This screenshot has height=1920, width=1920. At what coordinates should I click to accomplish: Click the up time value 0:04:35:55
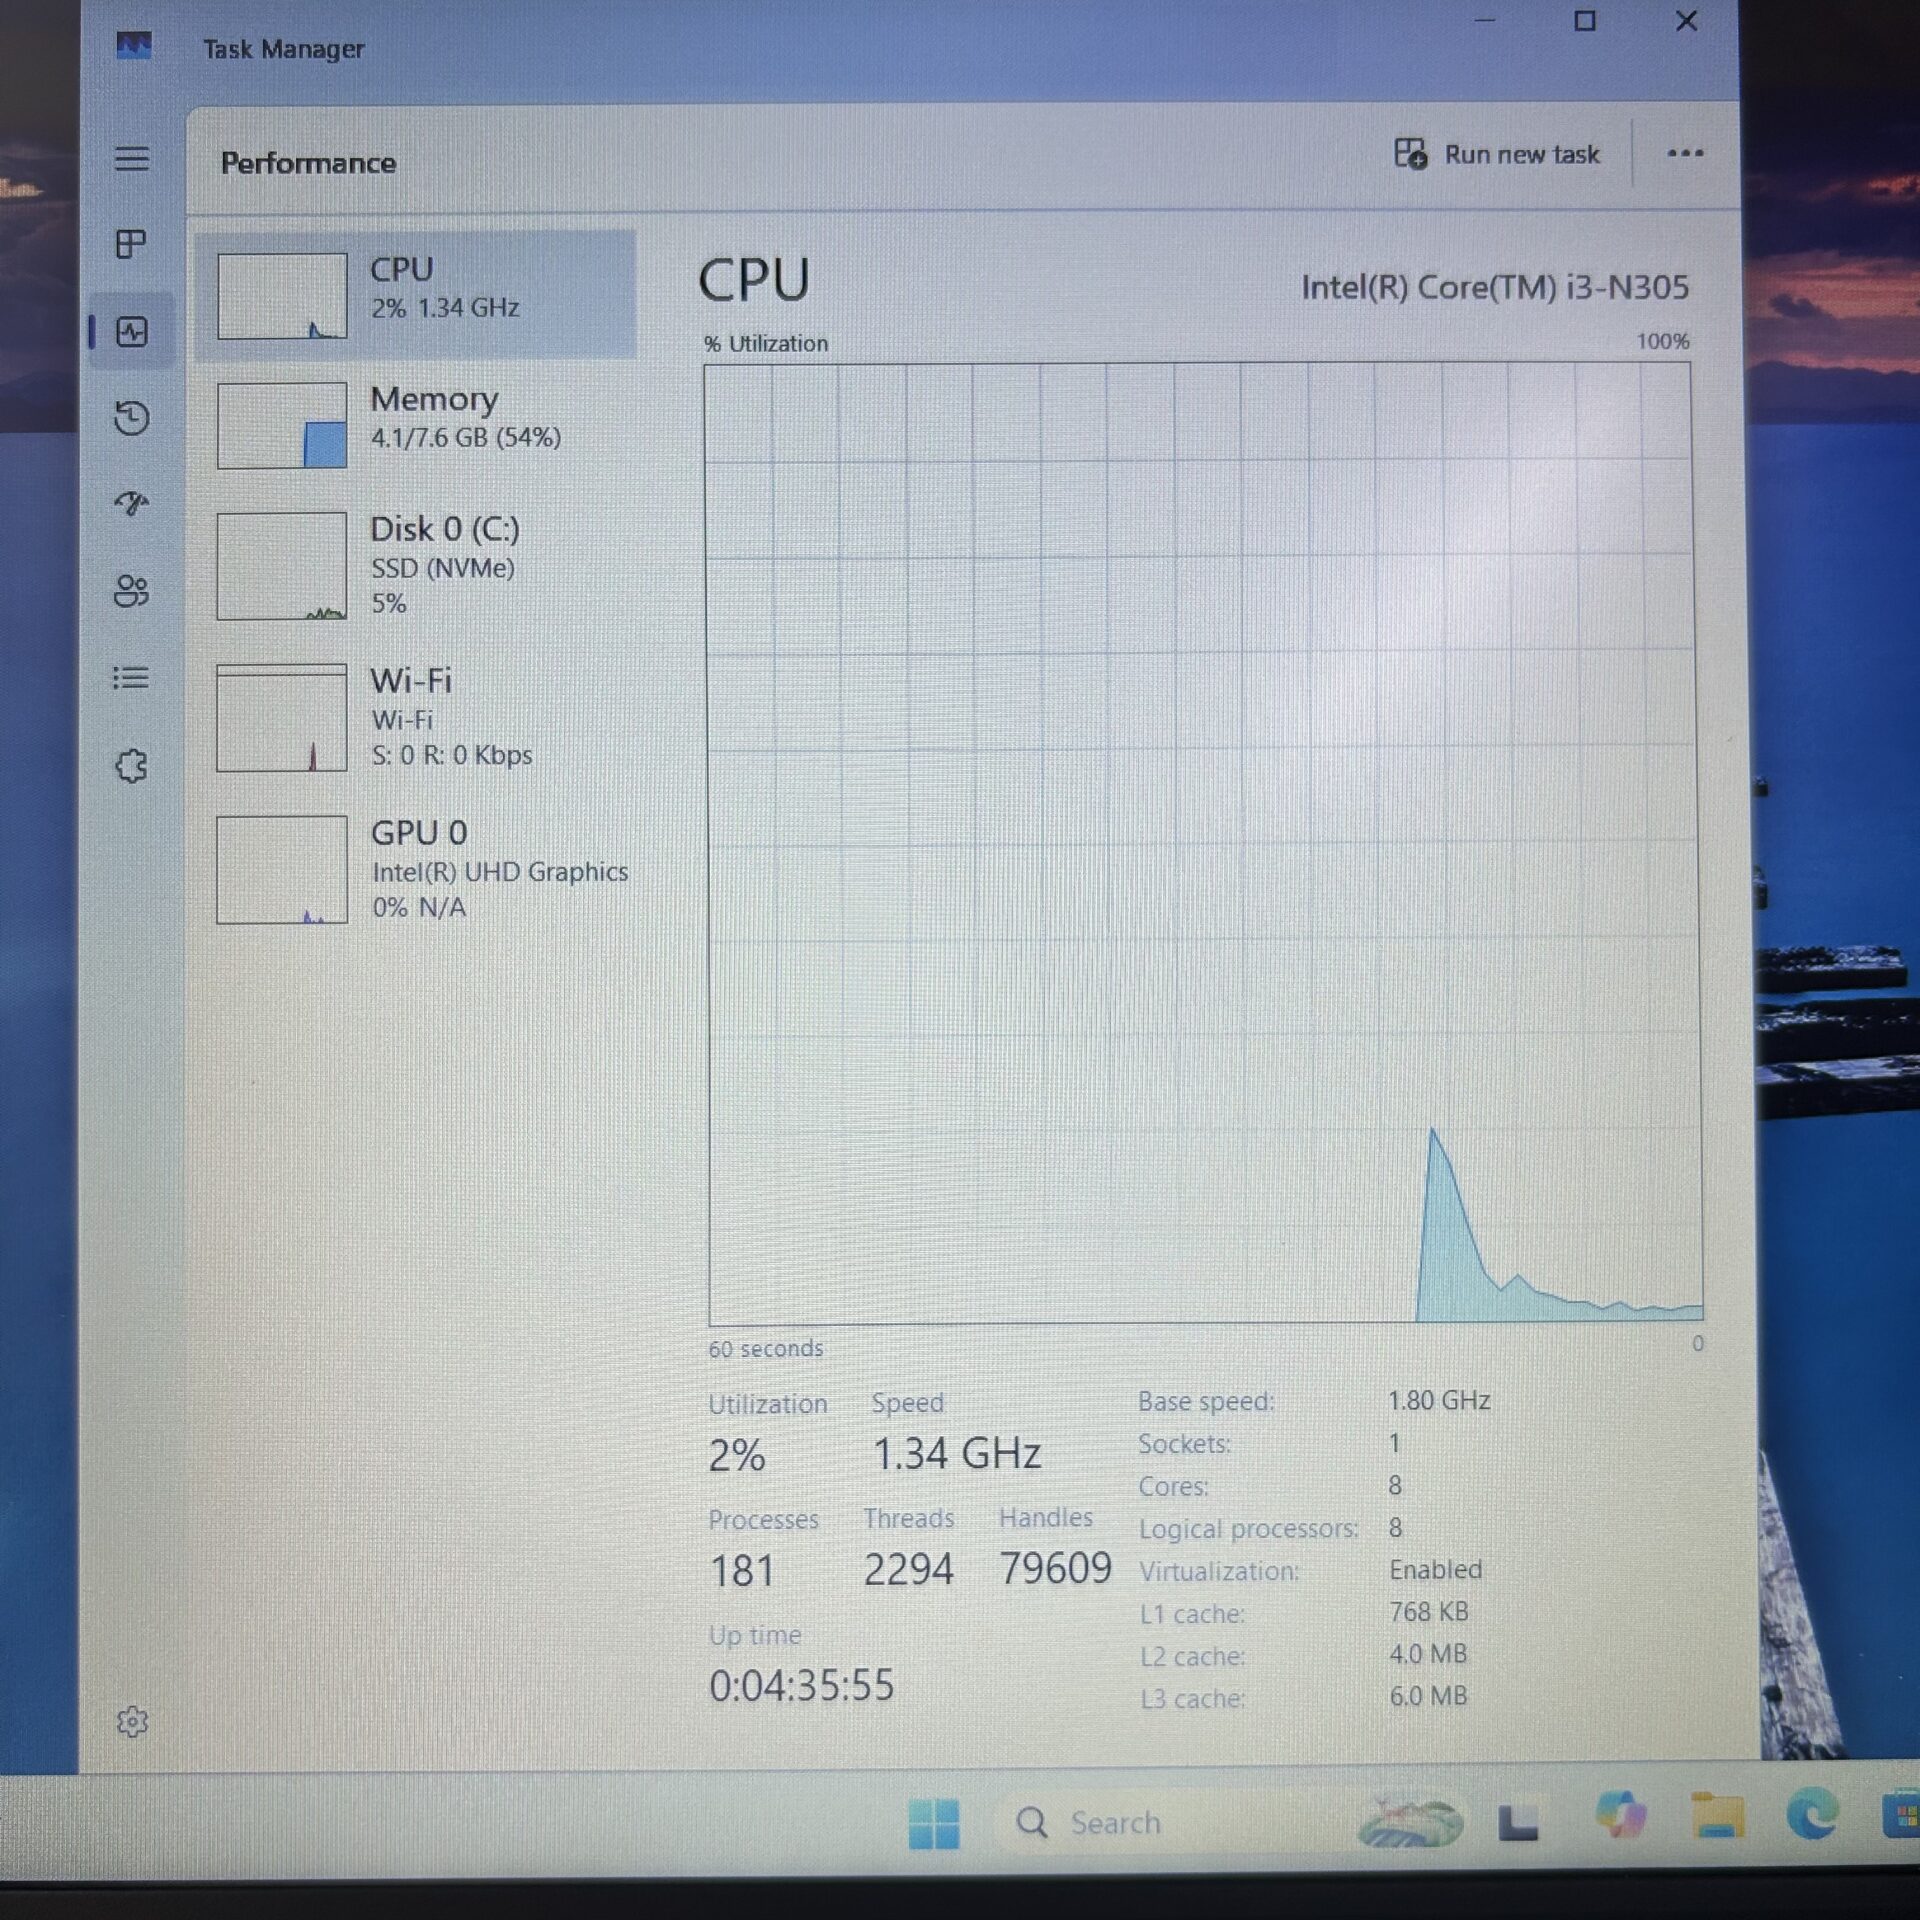(801, 1686)
